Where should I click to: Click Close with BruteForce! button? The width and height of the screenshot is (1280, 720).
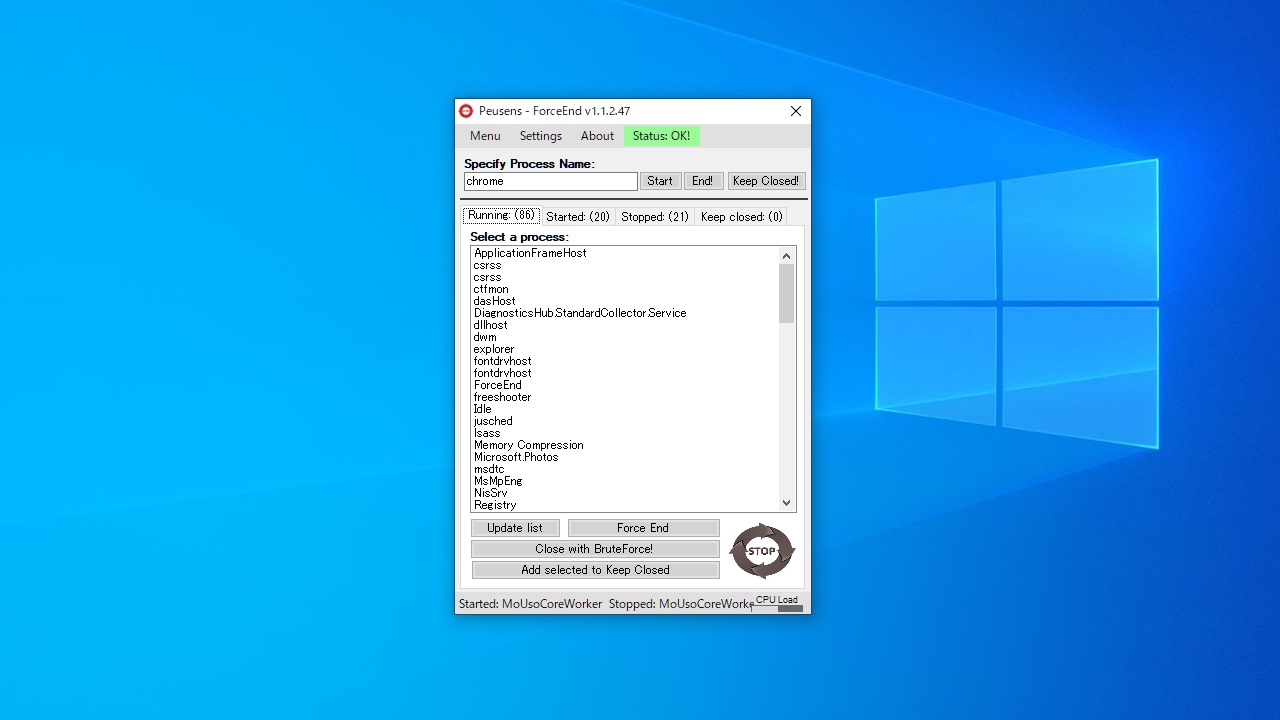click(x=594, y=549)
